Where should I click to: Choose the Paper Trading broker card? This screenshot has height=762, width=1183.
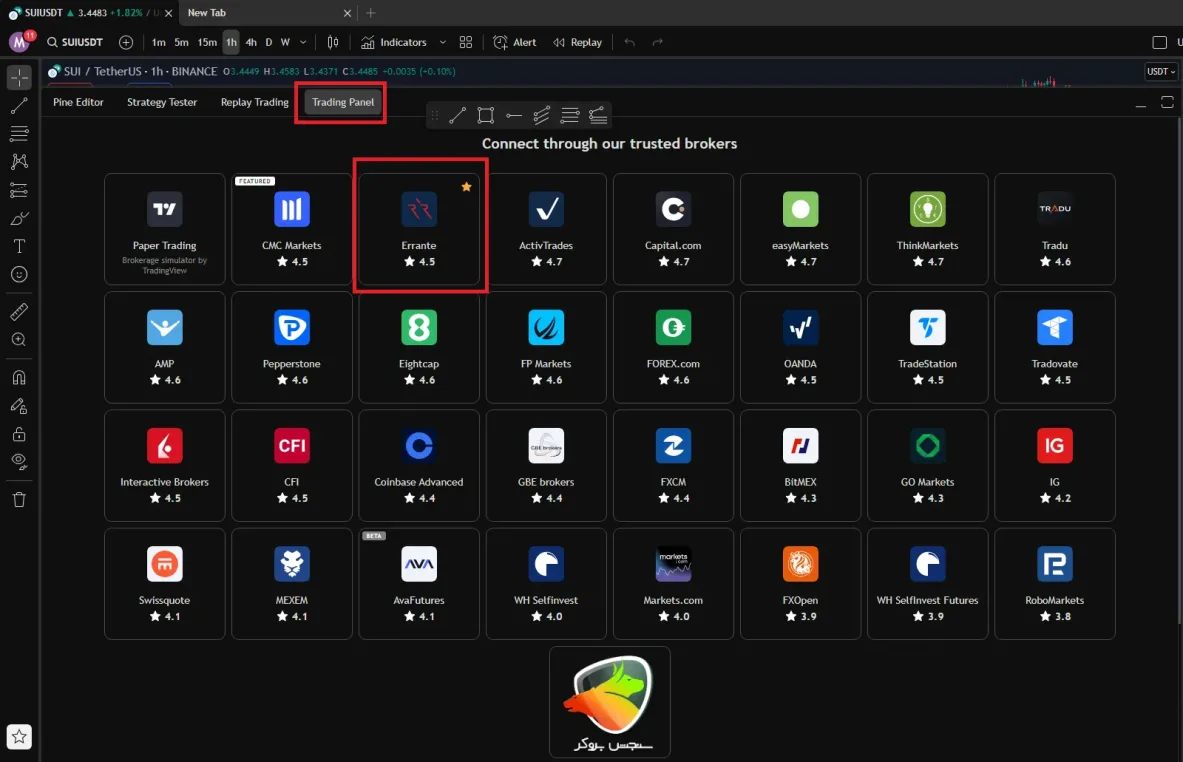click(164, 229)
